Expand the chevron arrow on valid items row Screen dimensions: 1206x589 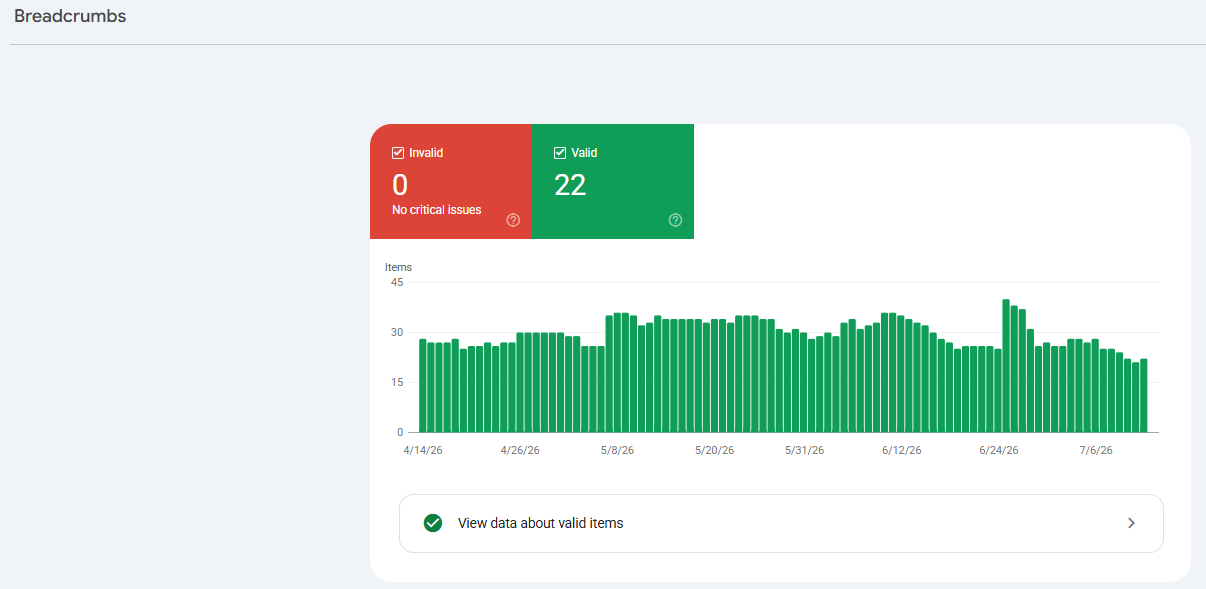point(1131,523)
